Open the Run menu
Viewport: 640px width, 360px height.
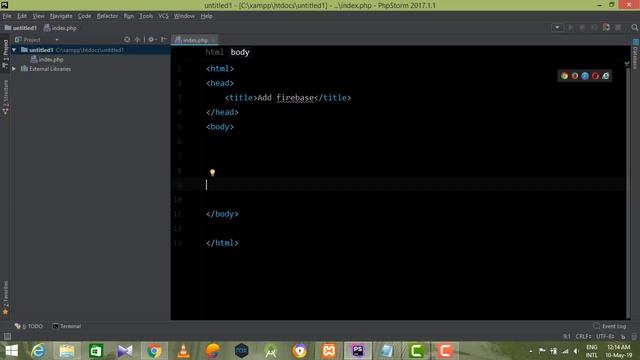[129, 16]
